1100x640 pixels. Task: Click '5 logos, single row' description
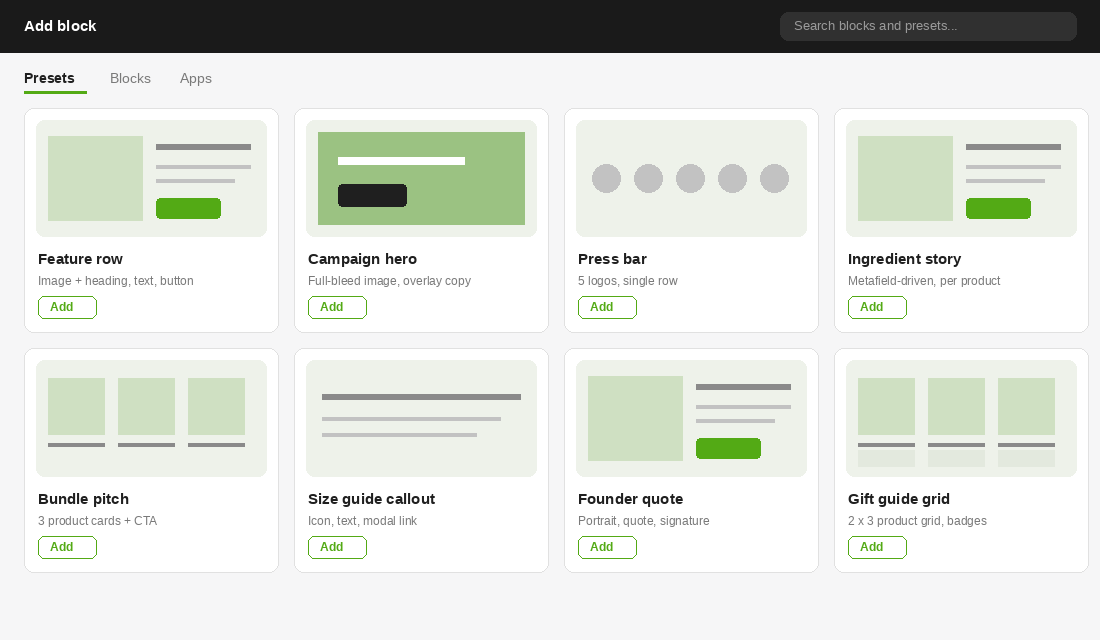pos(628,281)
